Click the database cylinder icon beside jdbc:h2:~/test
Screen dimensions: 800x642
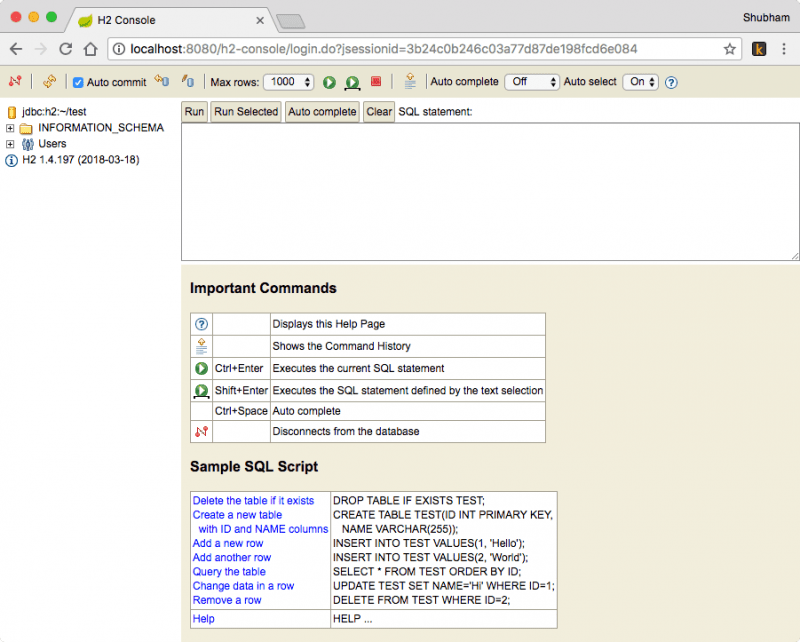(x=12, y=112)
